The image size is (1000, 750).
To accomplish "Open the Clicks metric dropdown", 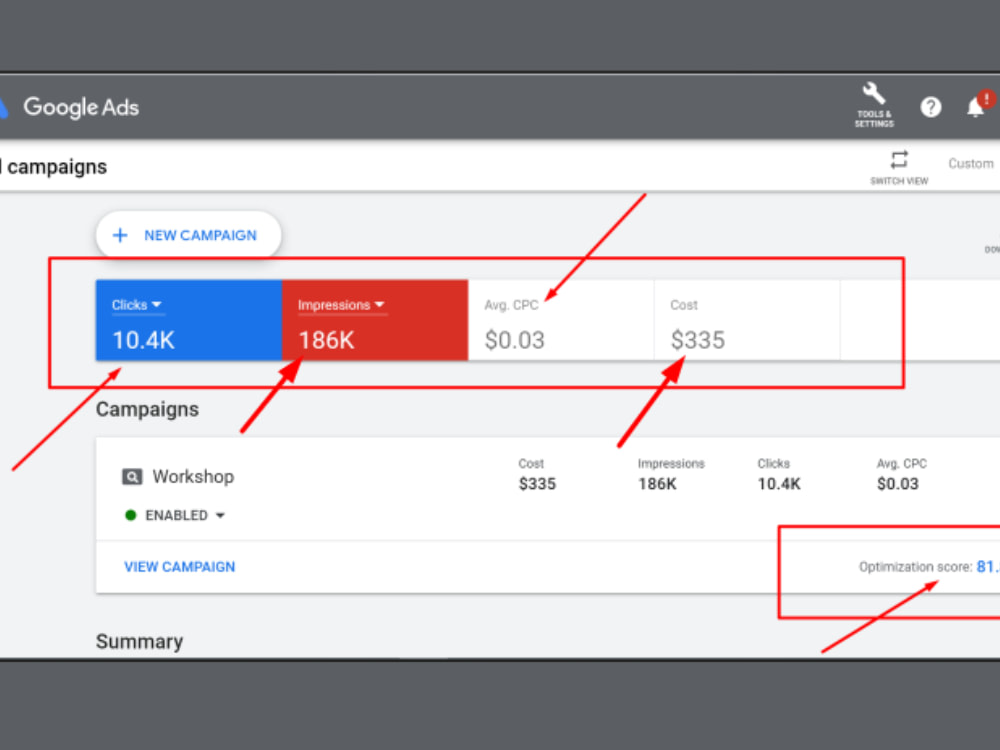I will (136, 305).
